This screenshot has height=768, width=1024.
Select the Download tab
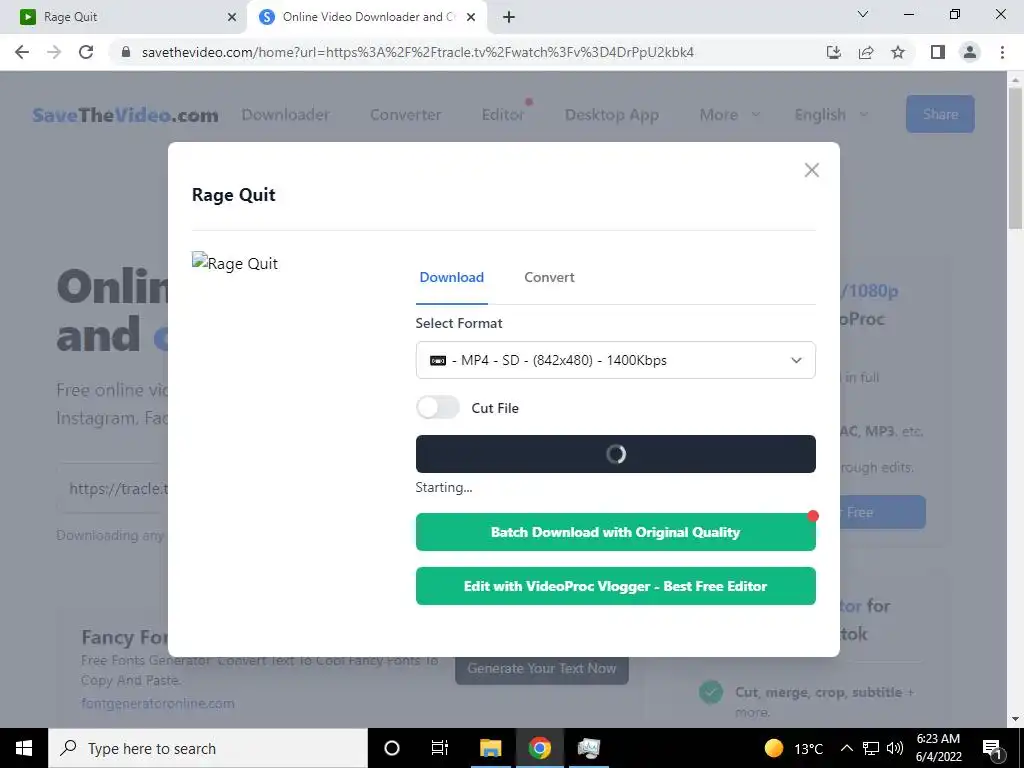pos(451,277)
